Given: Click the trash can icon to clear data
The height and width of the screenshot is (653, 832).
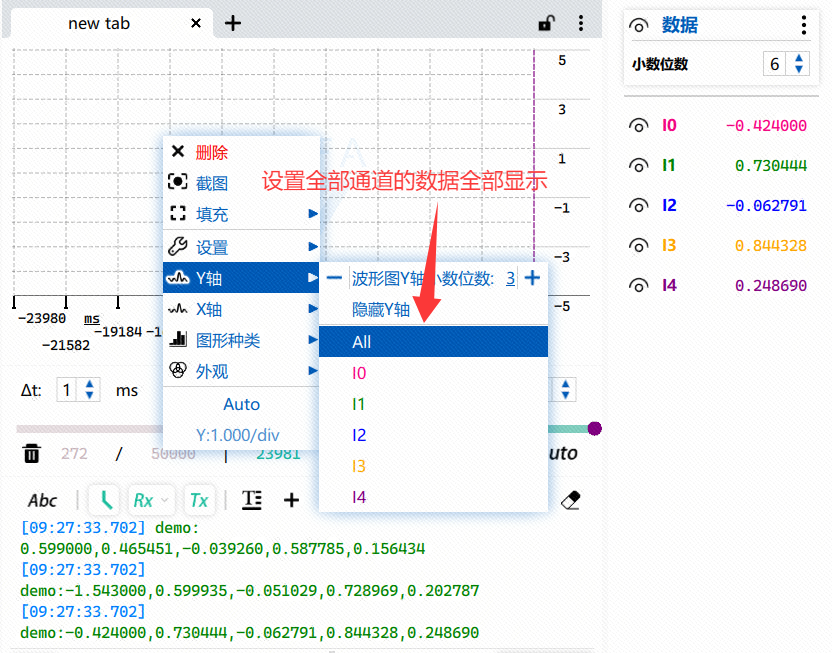Looking at the screenshot, I should (31, 454).
